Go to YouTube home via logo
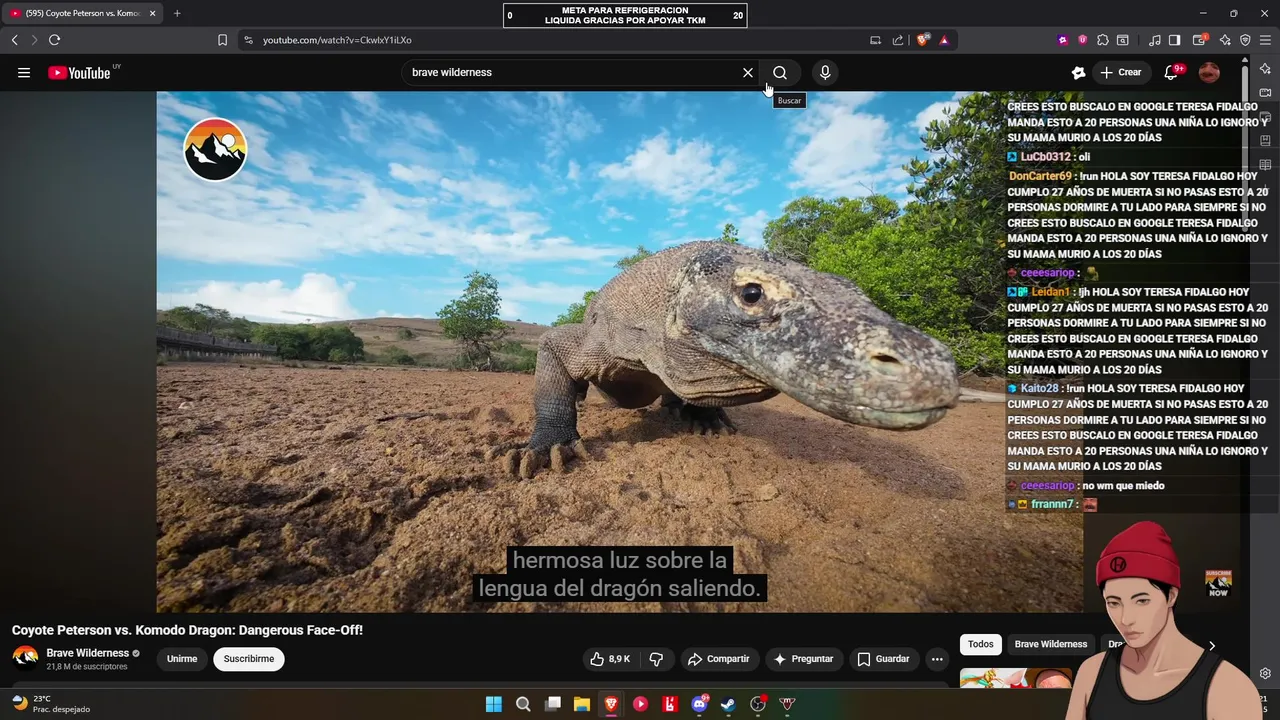1280x720 pixels. tap(79, 72)
